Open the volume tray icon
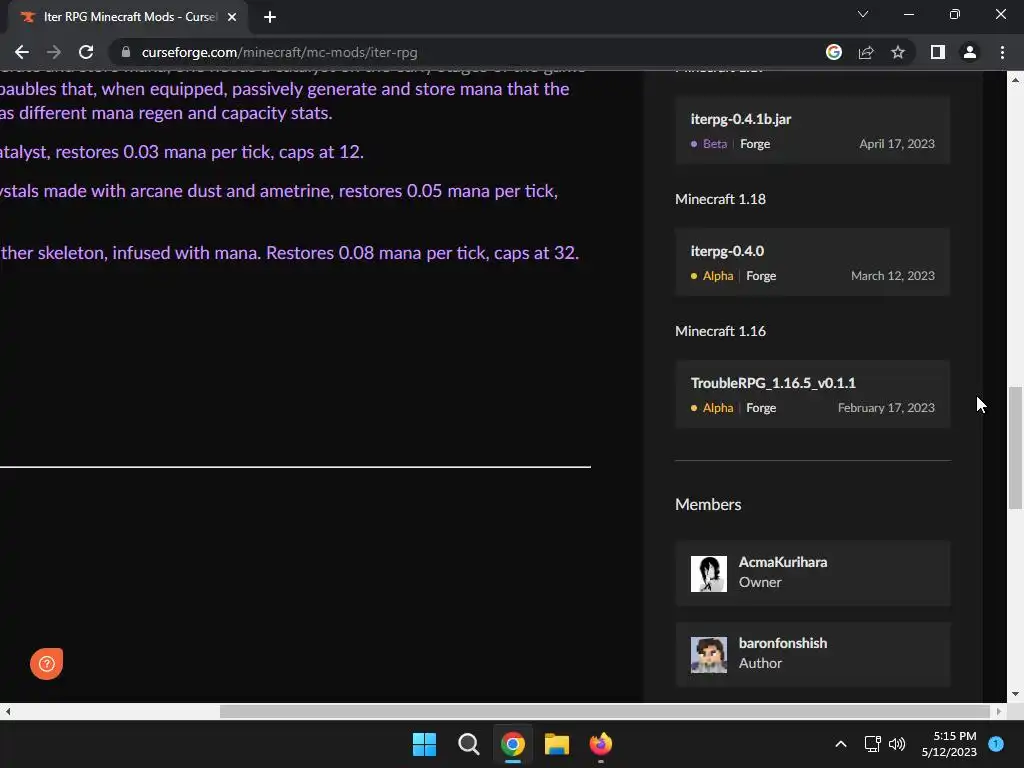 [x=897, y=744]
